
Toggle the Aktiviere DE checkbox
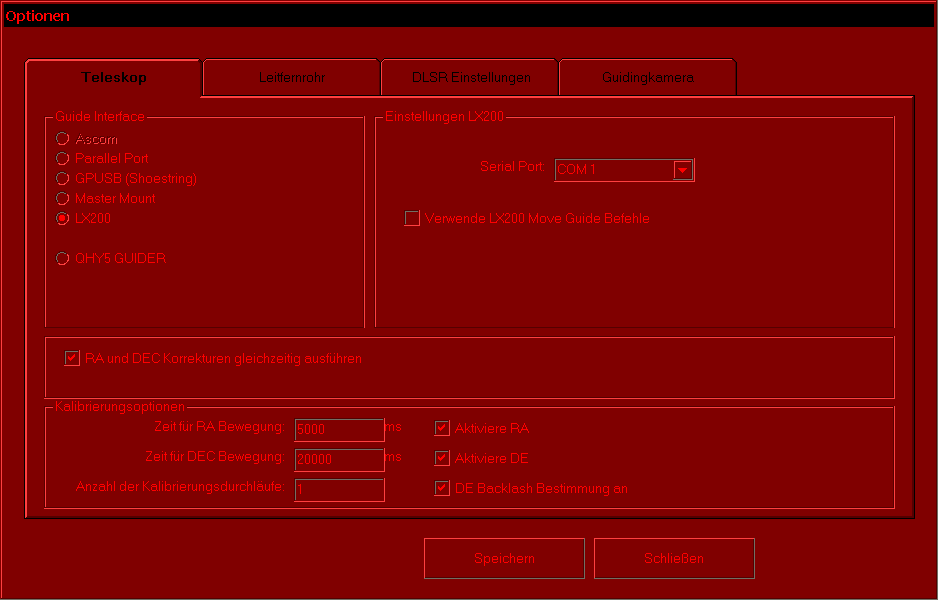click(x=442, y=458)
